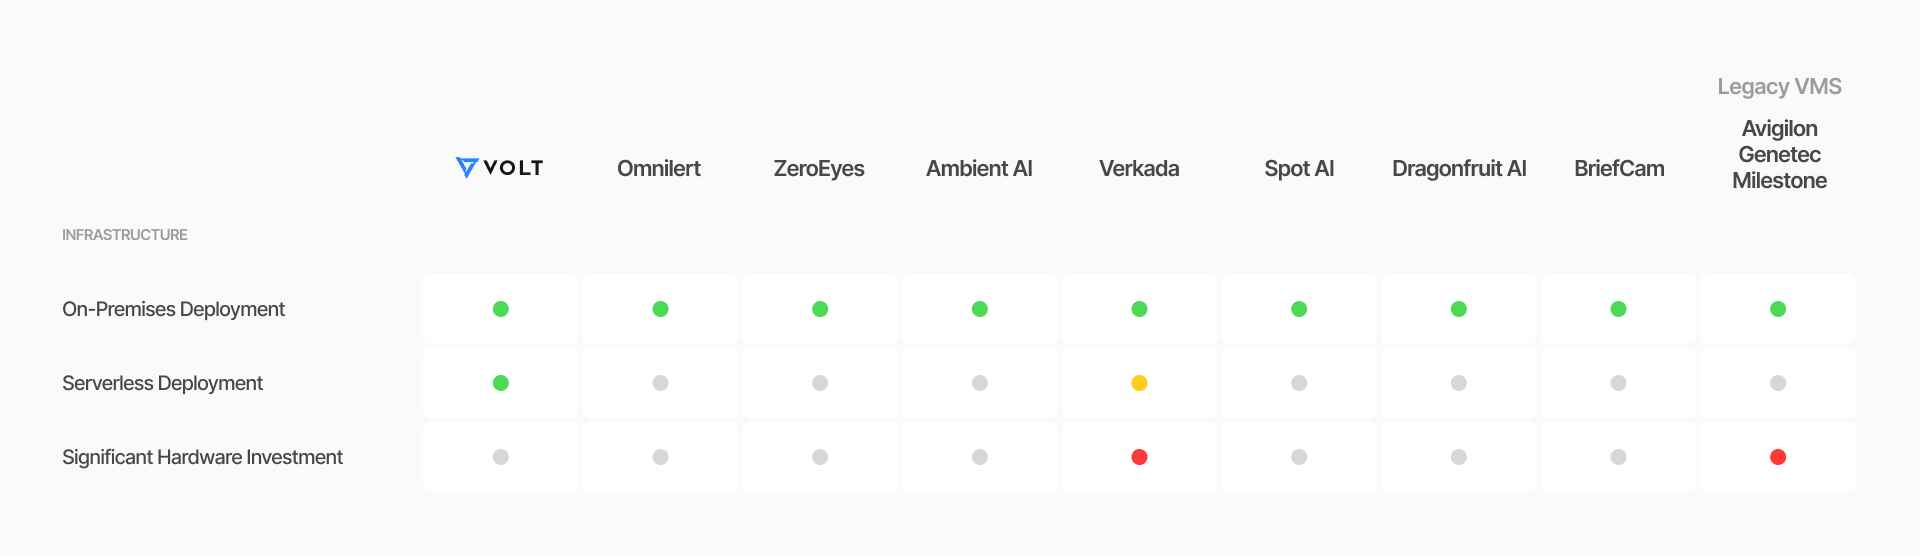Viewport: 1920px width, 556px height.
Task: Click the VOLT logo
Action: [499, 168]
